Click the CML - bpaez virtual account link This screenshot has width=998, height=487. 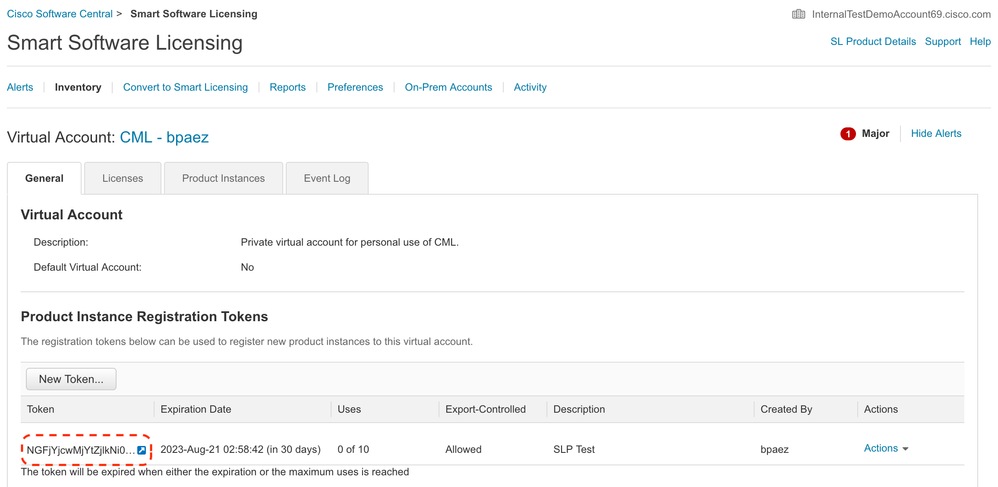164,137
